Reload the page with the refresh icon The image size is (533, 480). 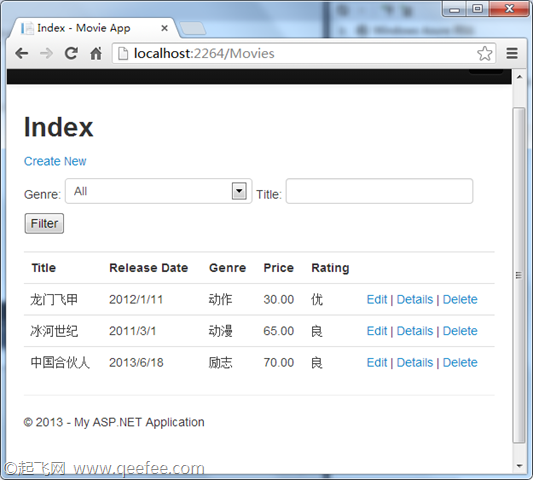[71, 53]
